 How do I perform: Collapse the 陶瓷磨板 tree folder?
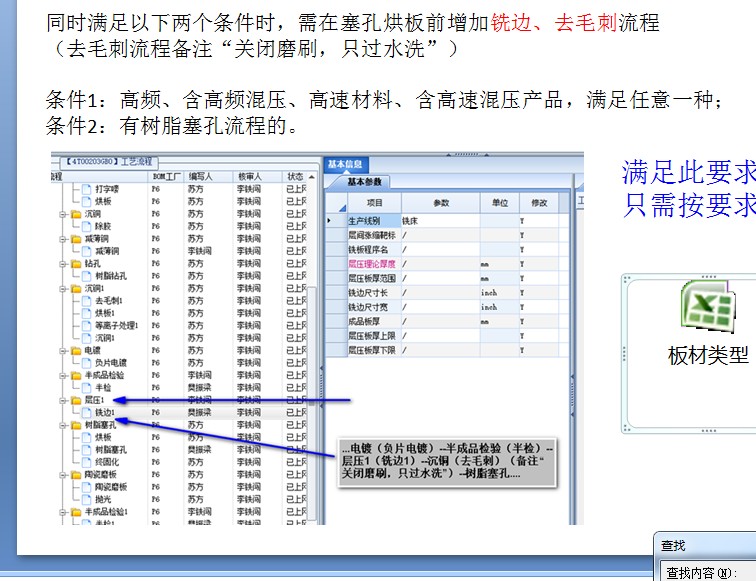63,475
